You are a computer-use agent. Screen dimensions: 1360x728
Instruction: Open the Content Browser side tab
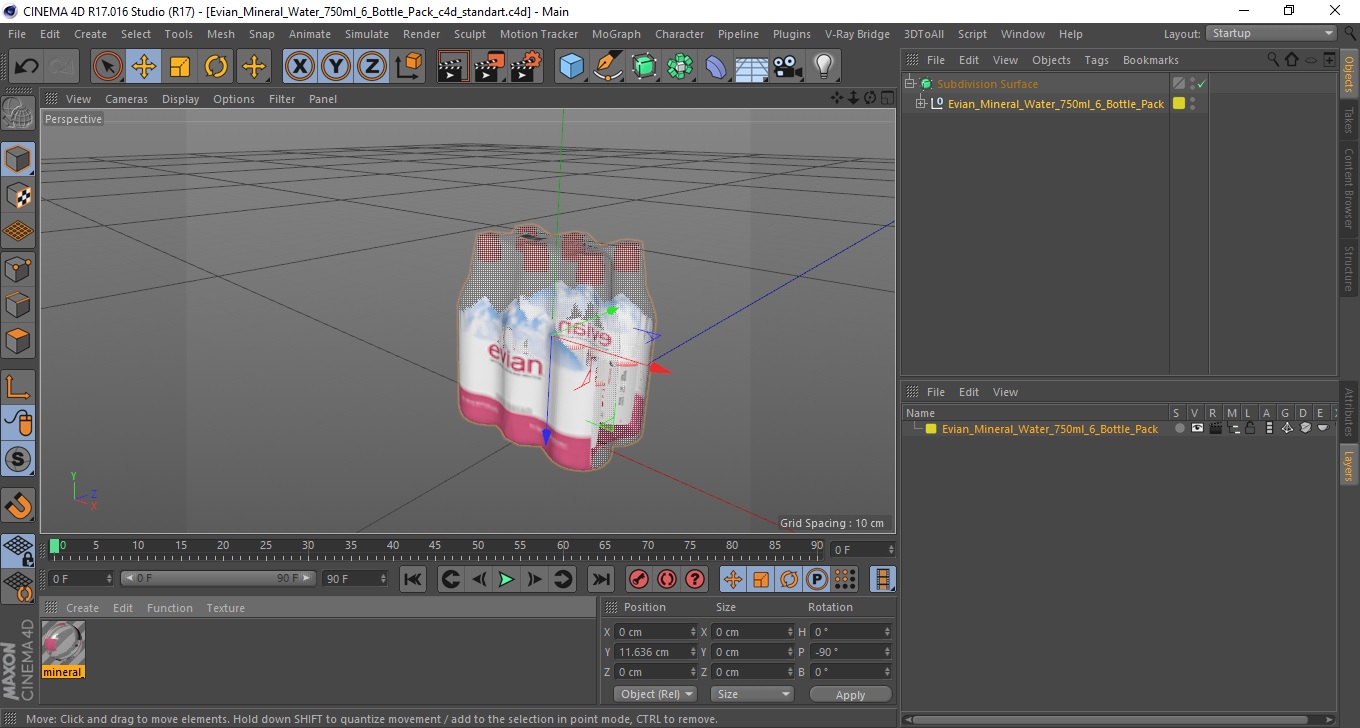tap(1349, 188)
